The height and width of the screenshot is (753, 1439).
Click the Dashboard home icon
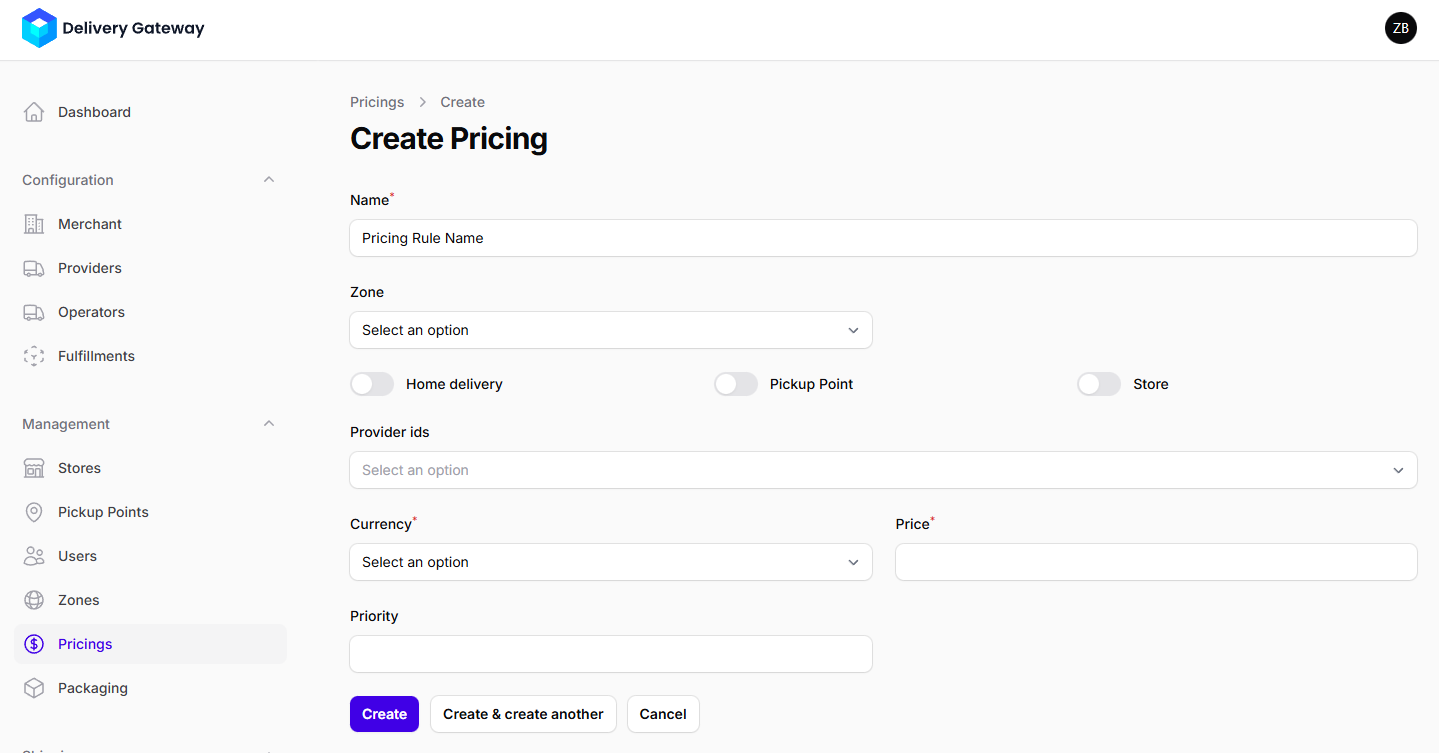click(34, 112)
